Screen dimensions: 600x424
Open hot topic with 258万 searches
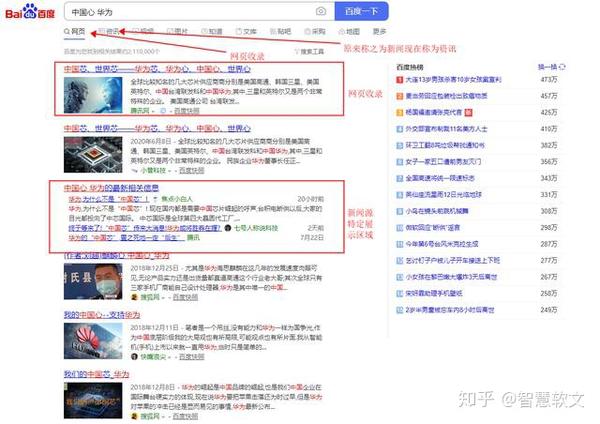pyautogui.click(x=434, y=294)
